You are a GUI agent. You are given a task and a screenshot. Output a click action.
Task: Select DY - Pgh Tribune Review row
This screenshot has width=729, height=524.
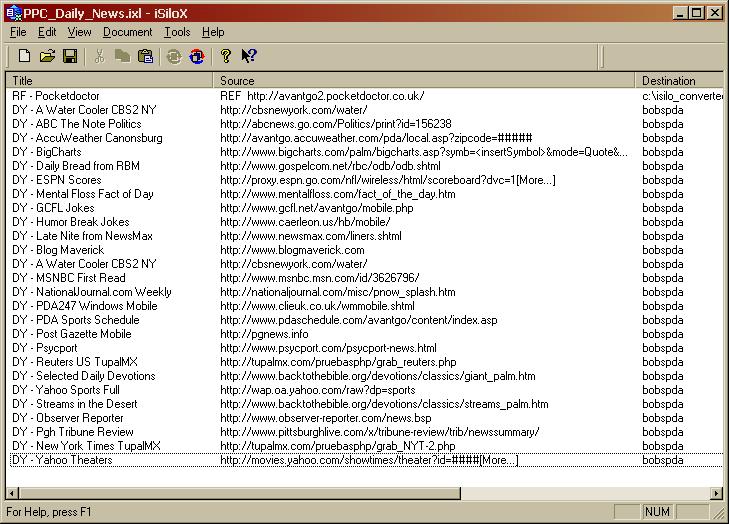click(366, 431)
